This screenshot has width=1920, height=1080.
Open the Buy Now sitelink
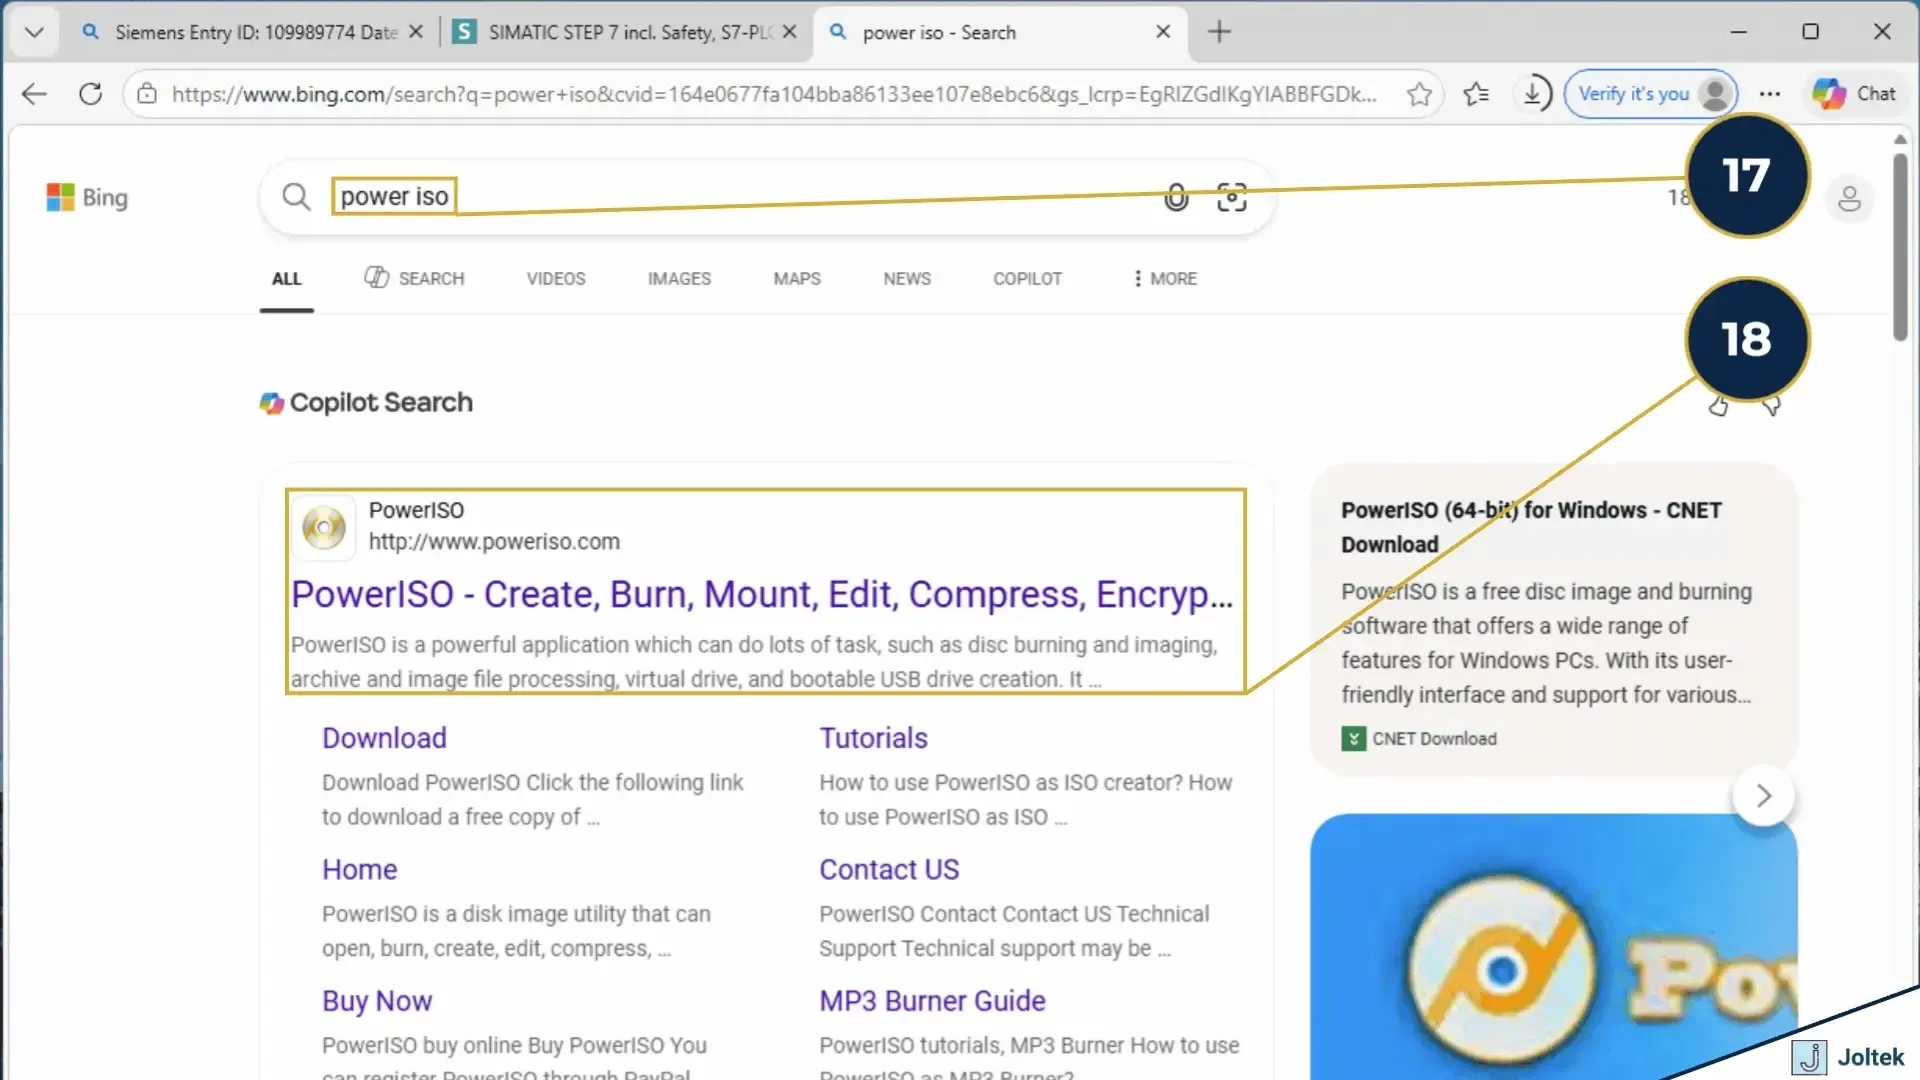click(x=377, y=1001)
